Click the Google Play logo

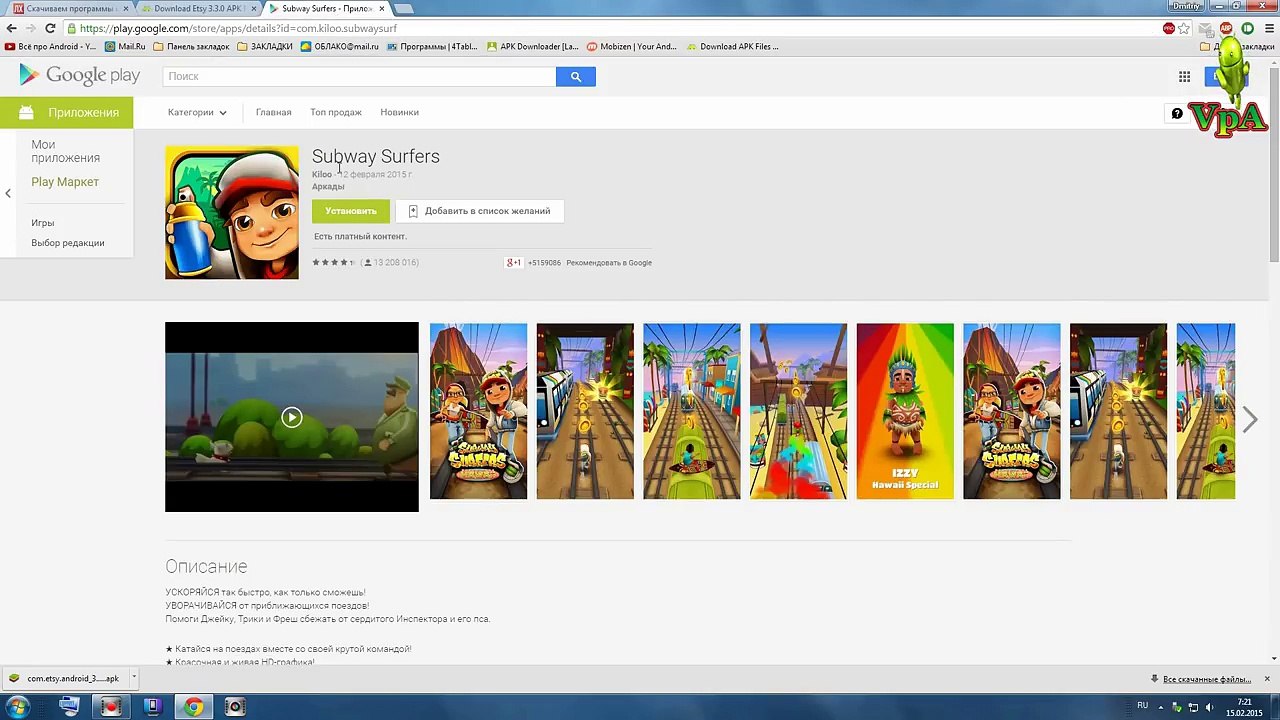click(79, 75)
